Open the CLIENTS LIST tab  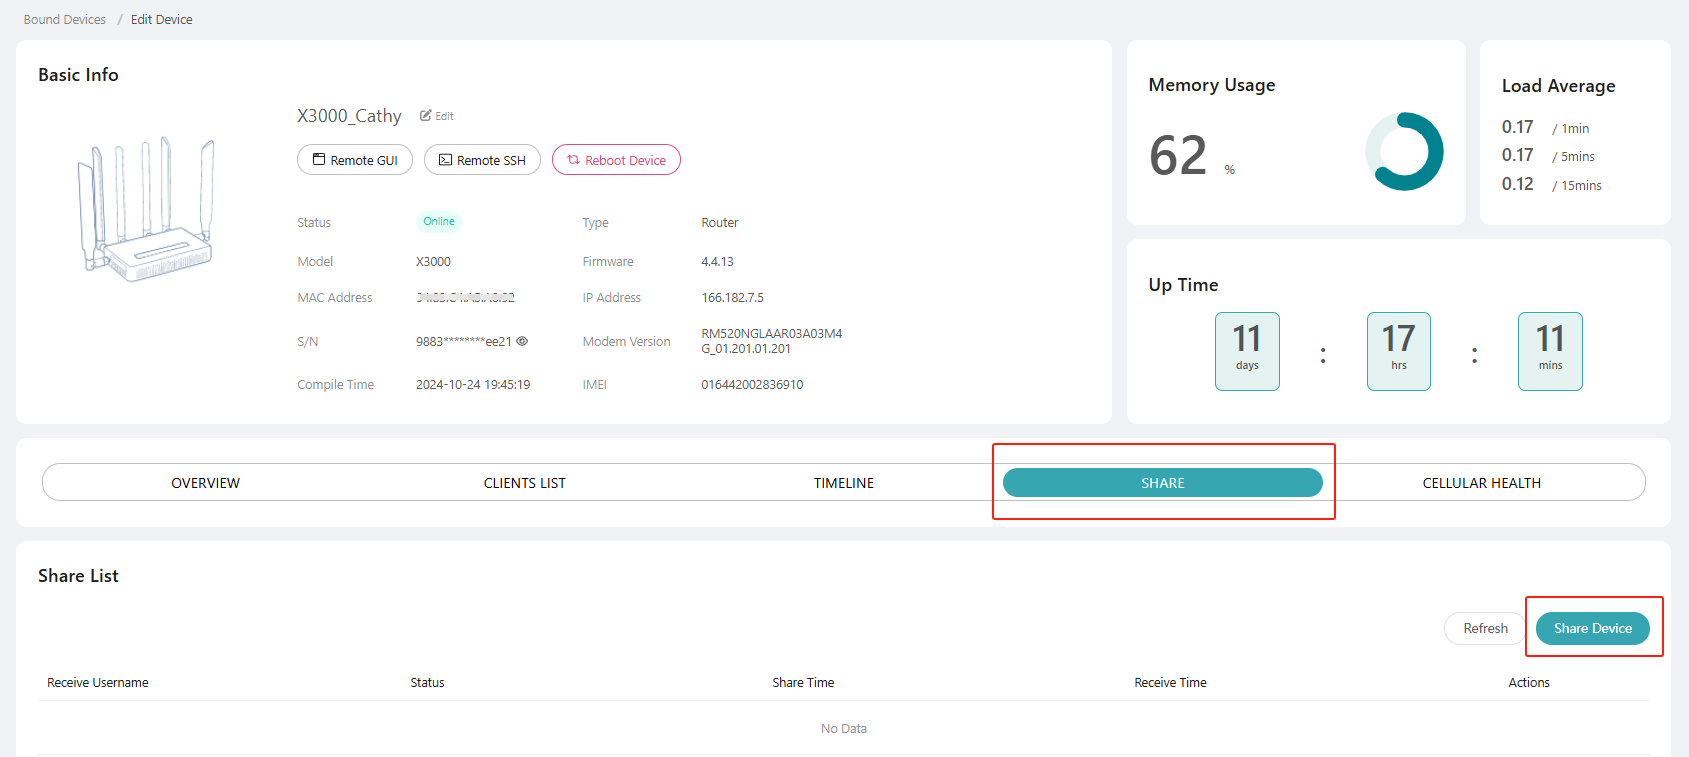(524, 483)
